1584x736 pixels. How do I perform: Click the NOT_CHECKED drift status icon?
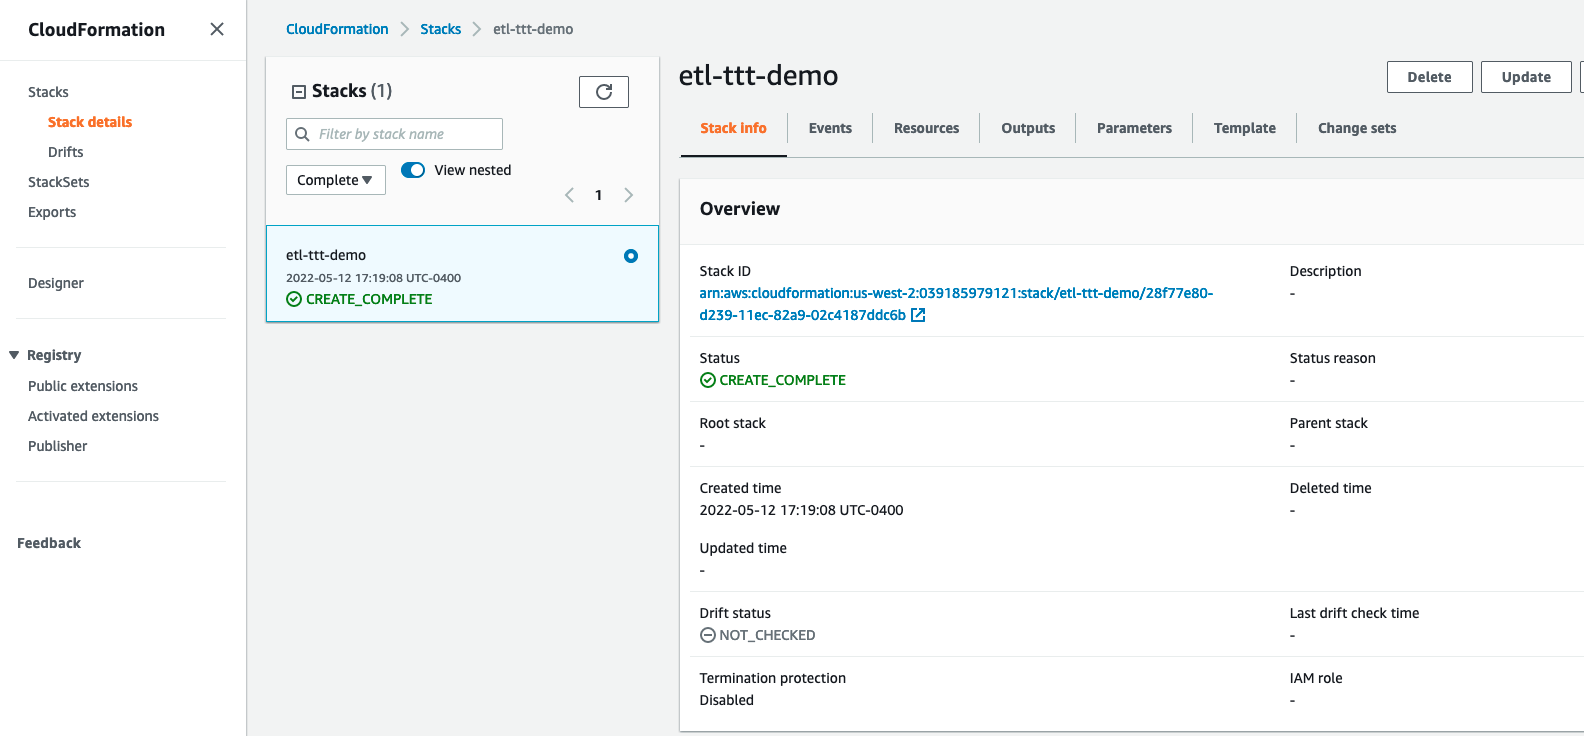coord(708,635)
